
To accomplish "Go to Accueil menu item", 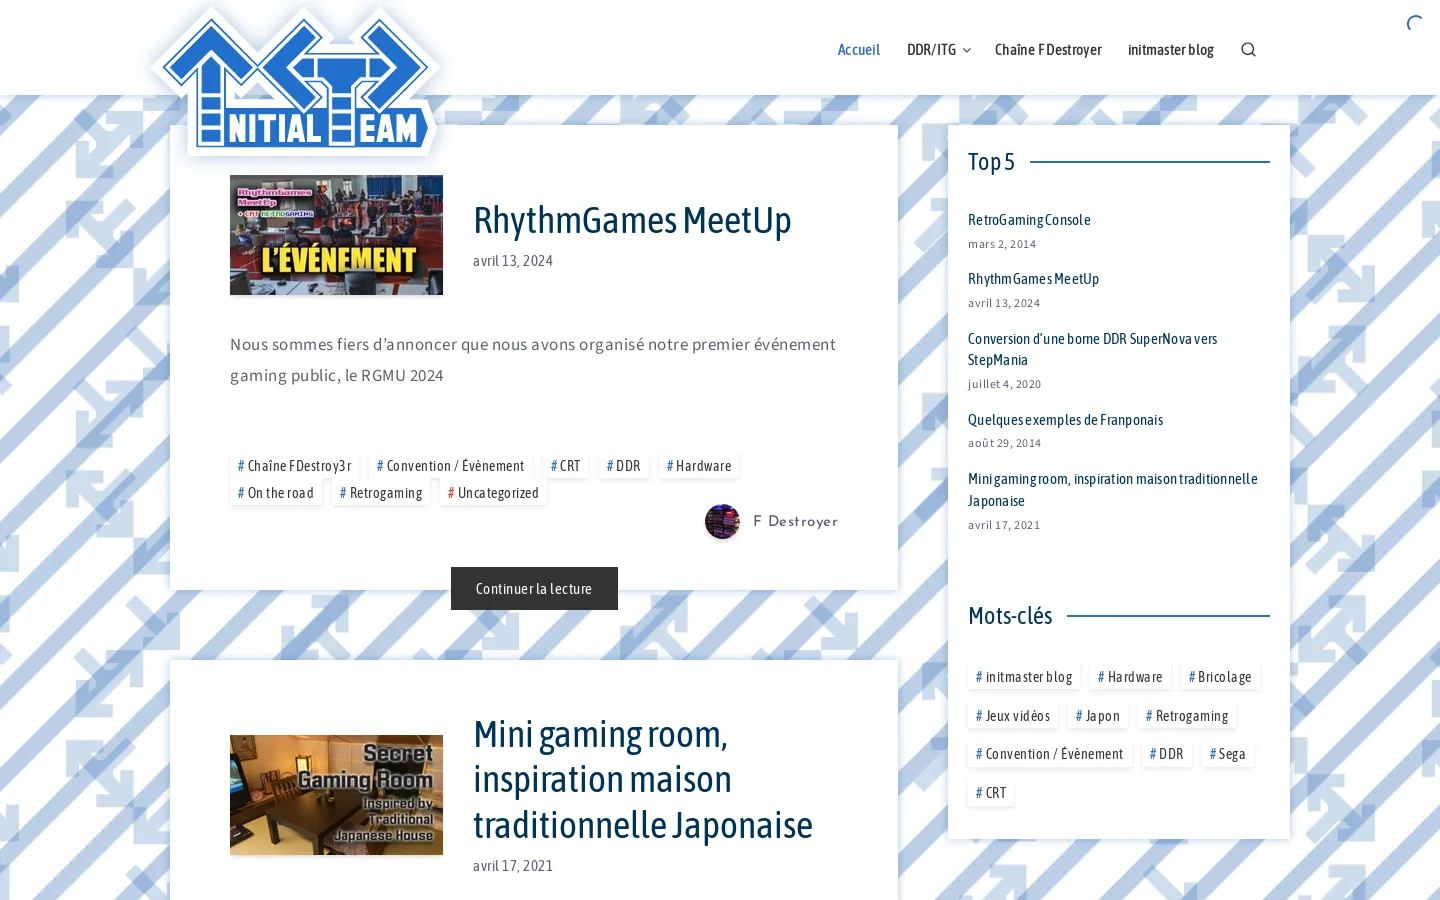I will [859, 50].
